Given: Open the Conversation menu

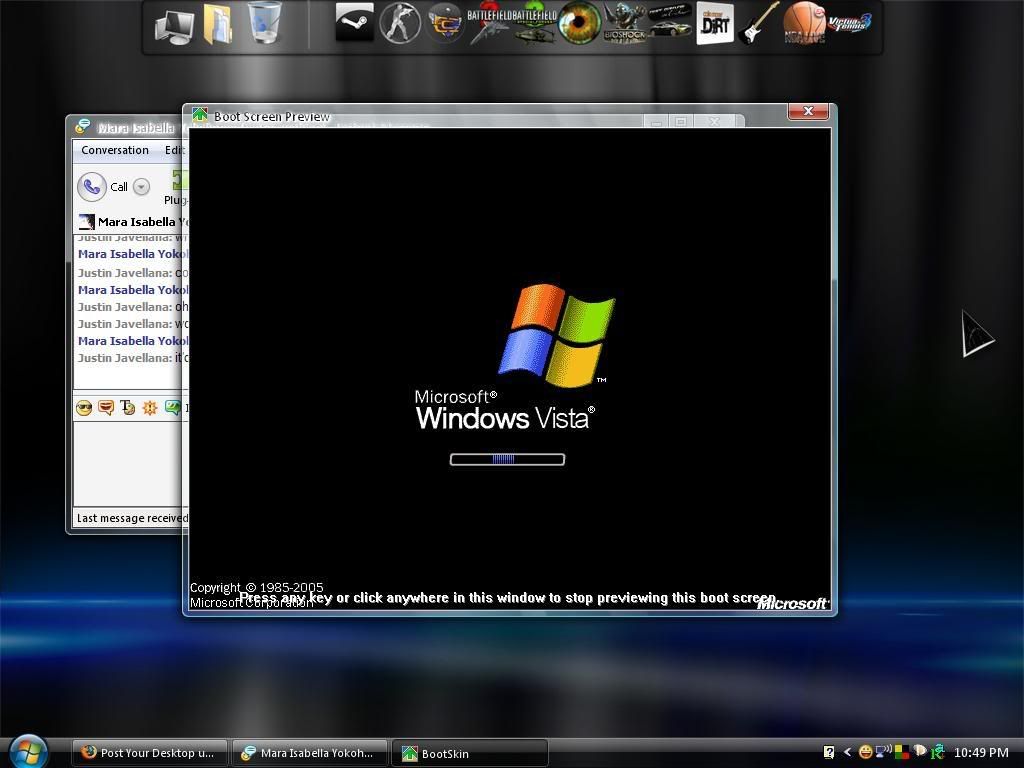Looking at the screenshot, I should tap(114, 150).
